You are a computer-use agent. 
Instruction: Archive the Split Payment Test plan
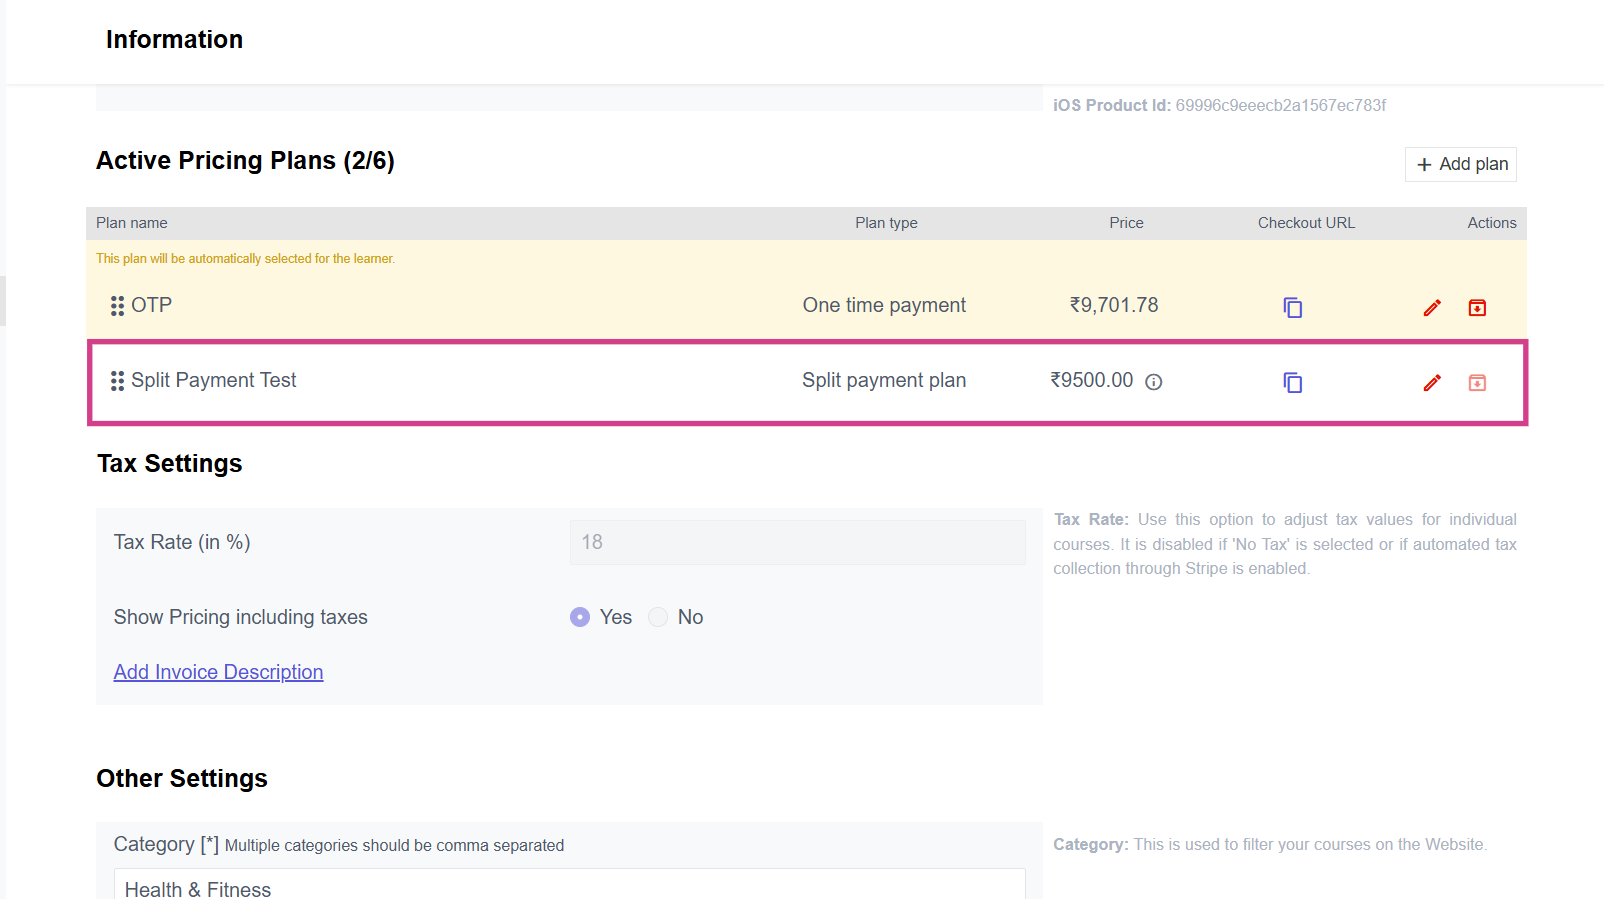1477,383
